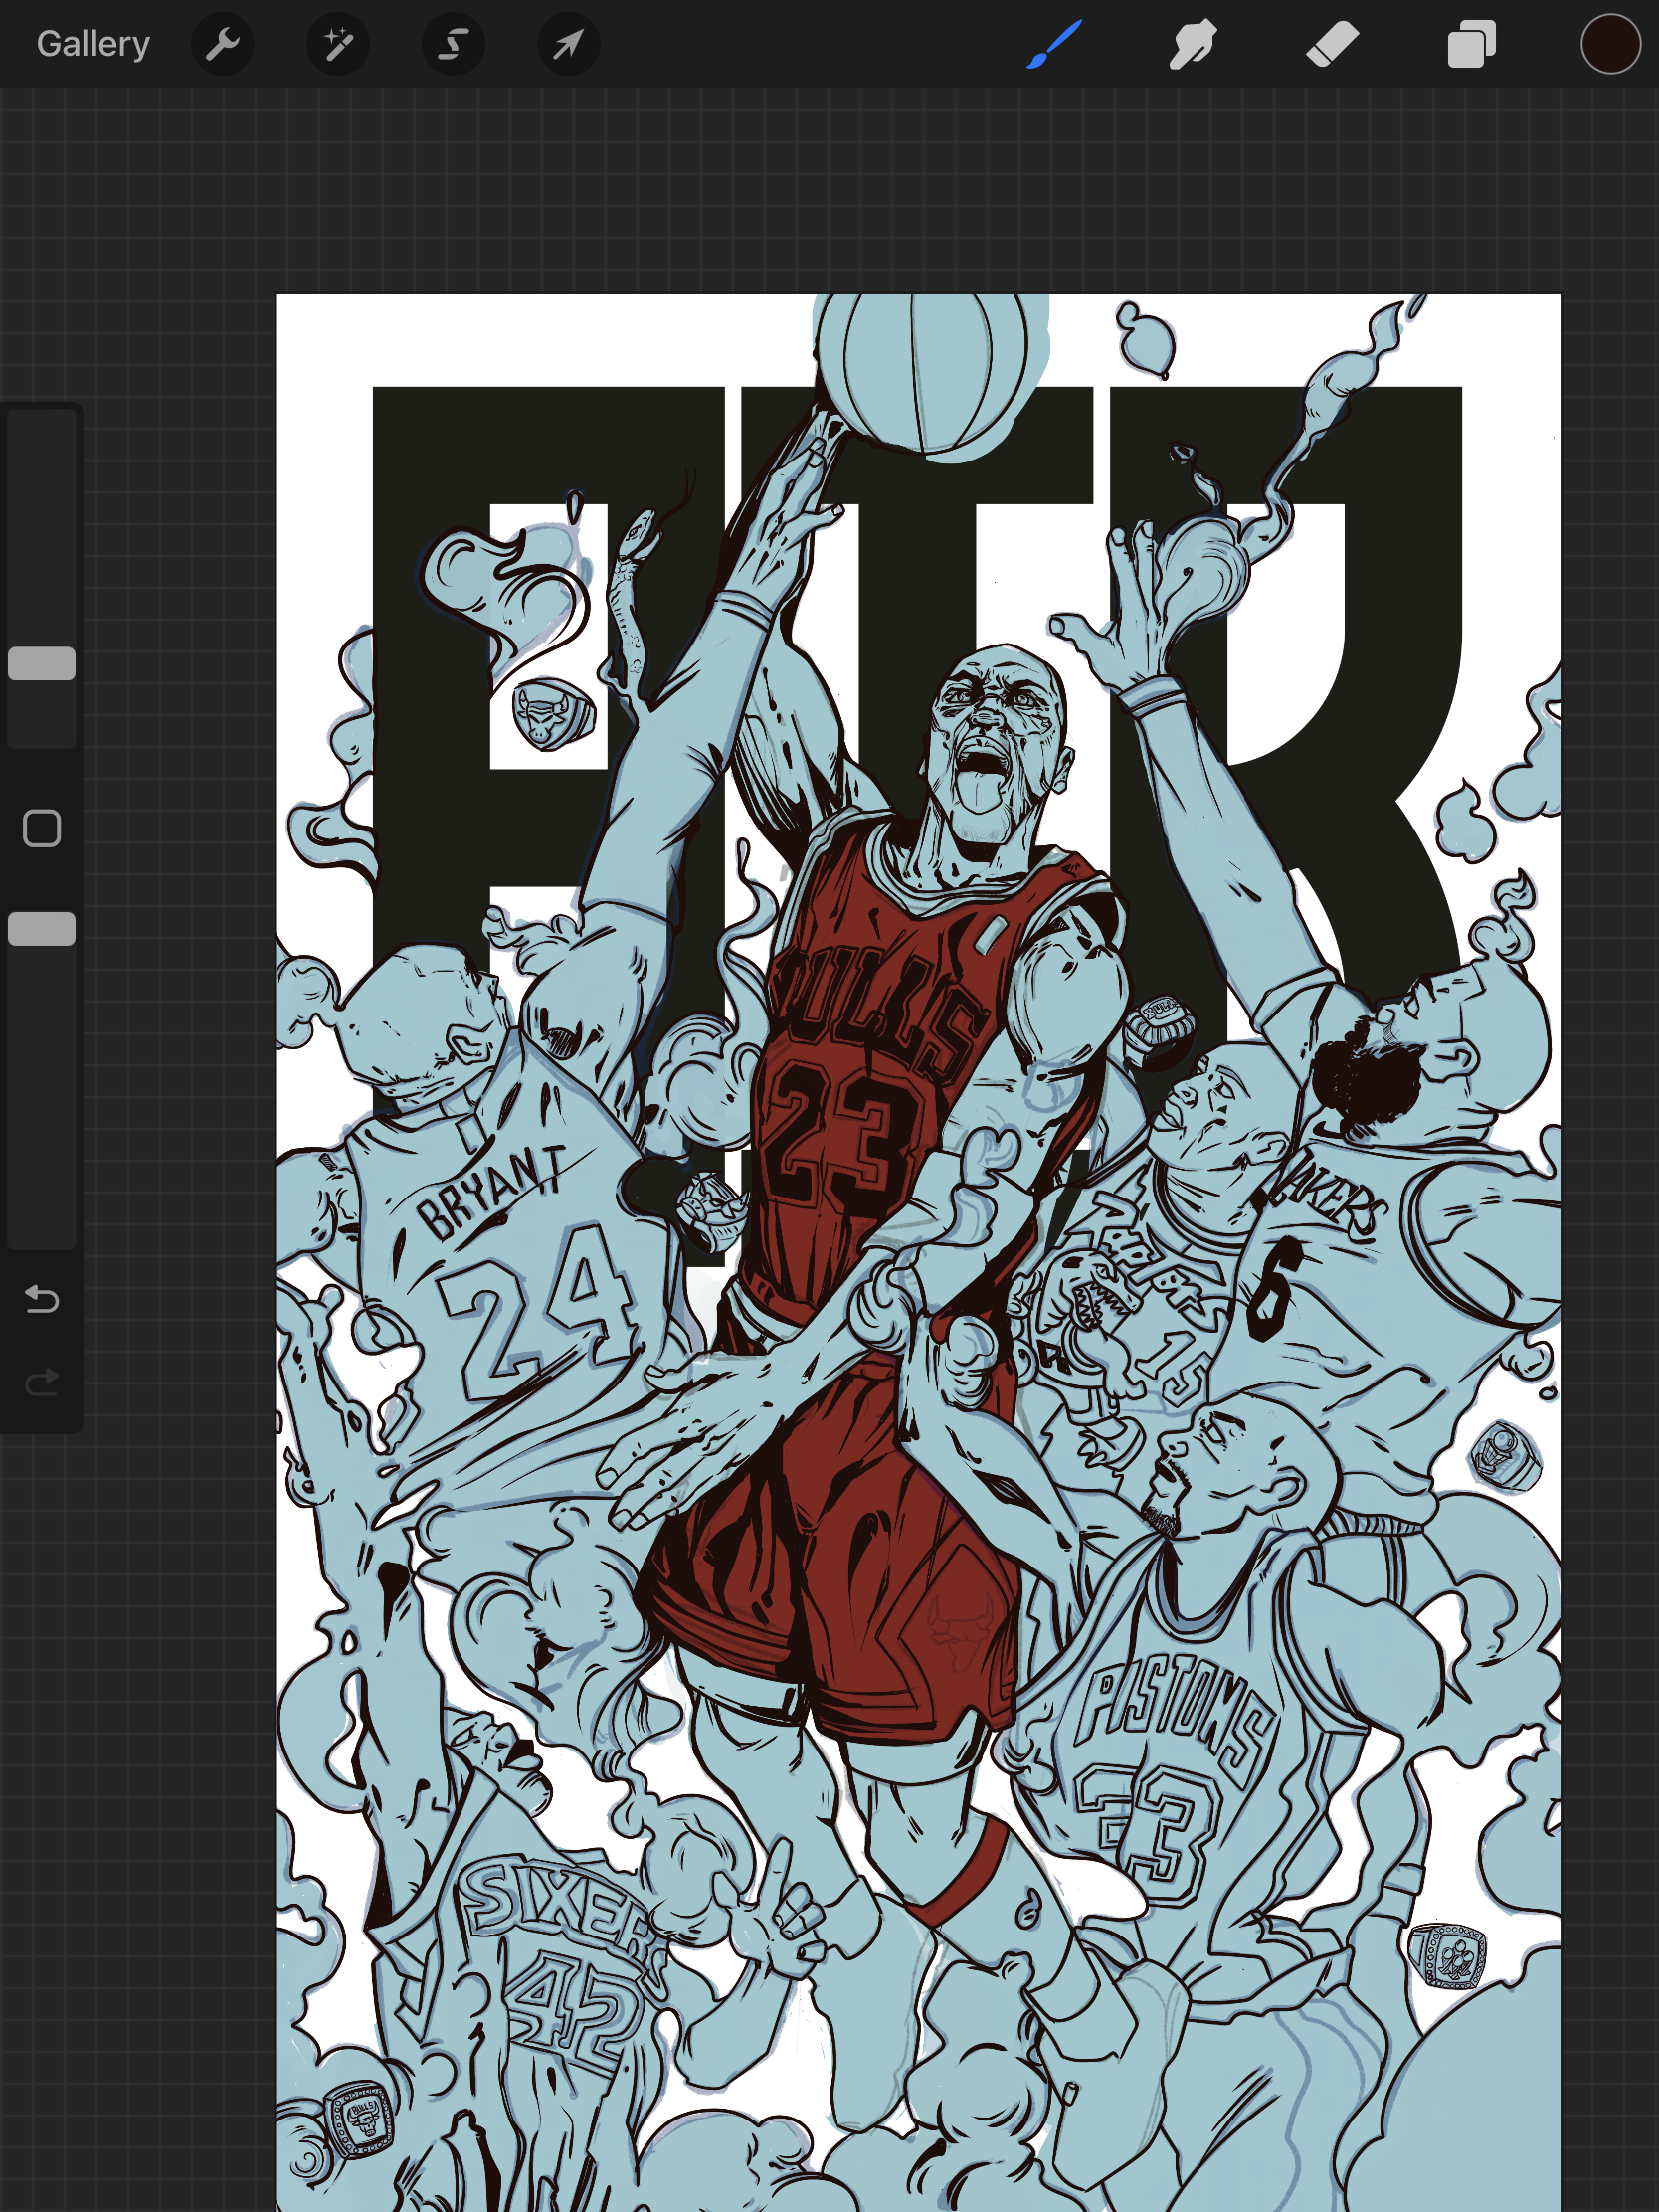Redo the last undone stroke
Image resolution: width=1659 pixels, height=2212 pixels.
pos(42,1383)
